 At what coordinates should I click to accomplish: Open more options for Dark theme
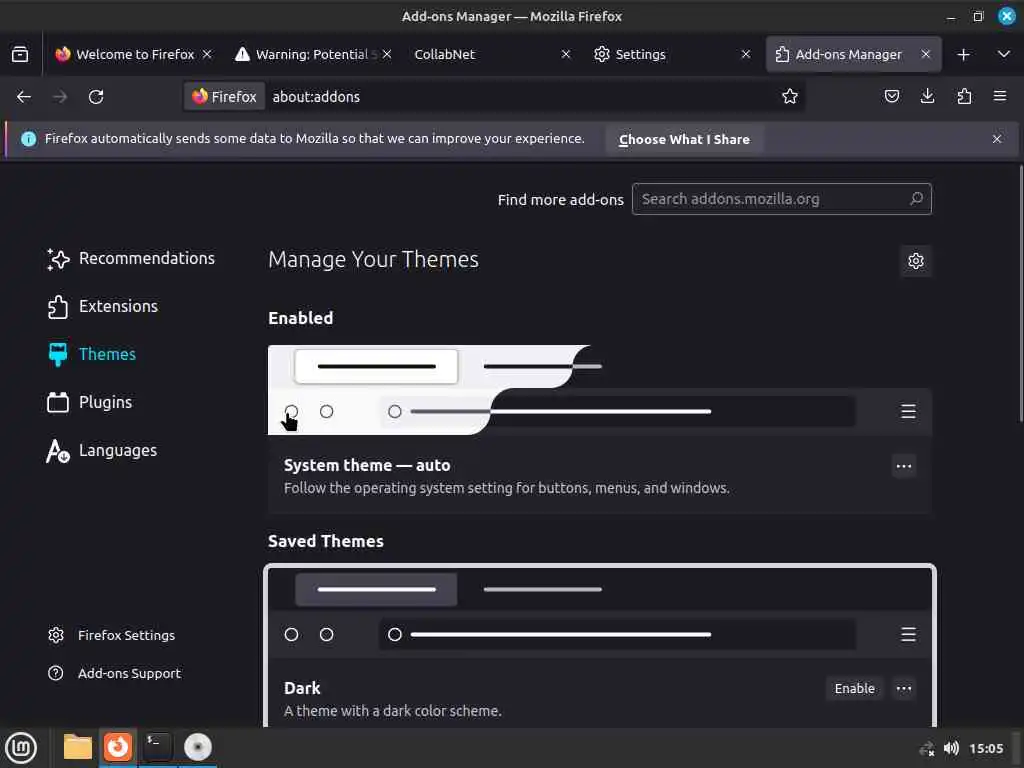click(x=904, y=688)
